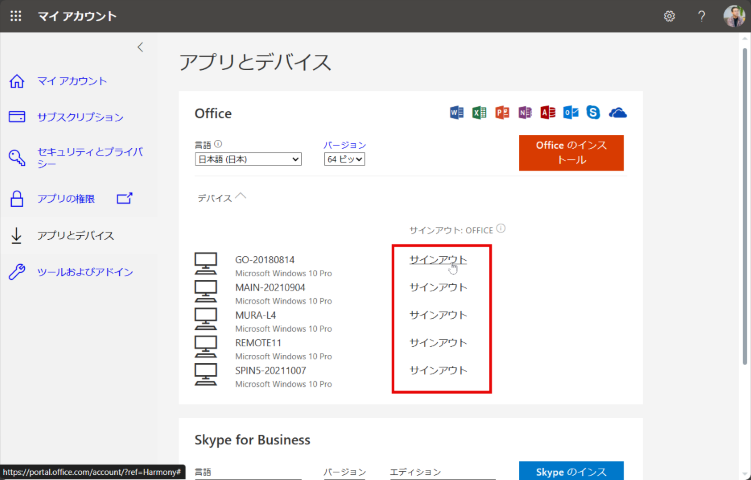Sign out device GO-20180814
The height and width of the screenshot is (480, 751).
(x=438, y=260)
